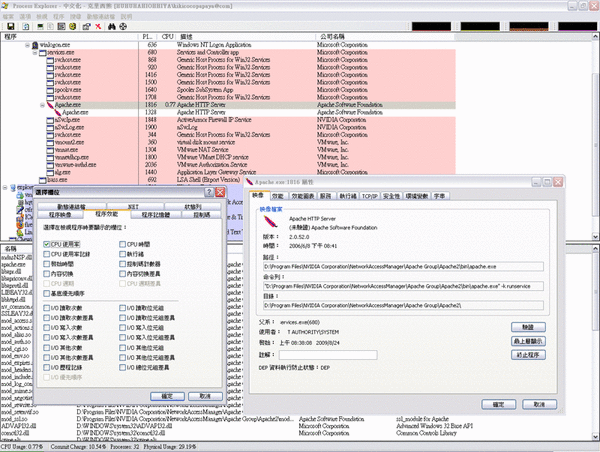Open the 選項 menu
This screenshot has height=452, width=600.
coord(25,16)
